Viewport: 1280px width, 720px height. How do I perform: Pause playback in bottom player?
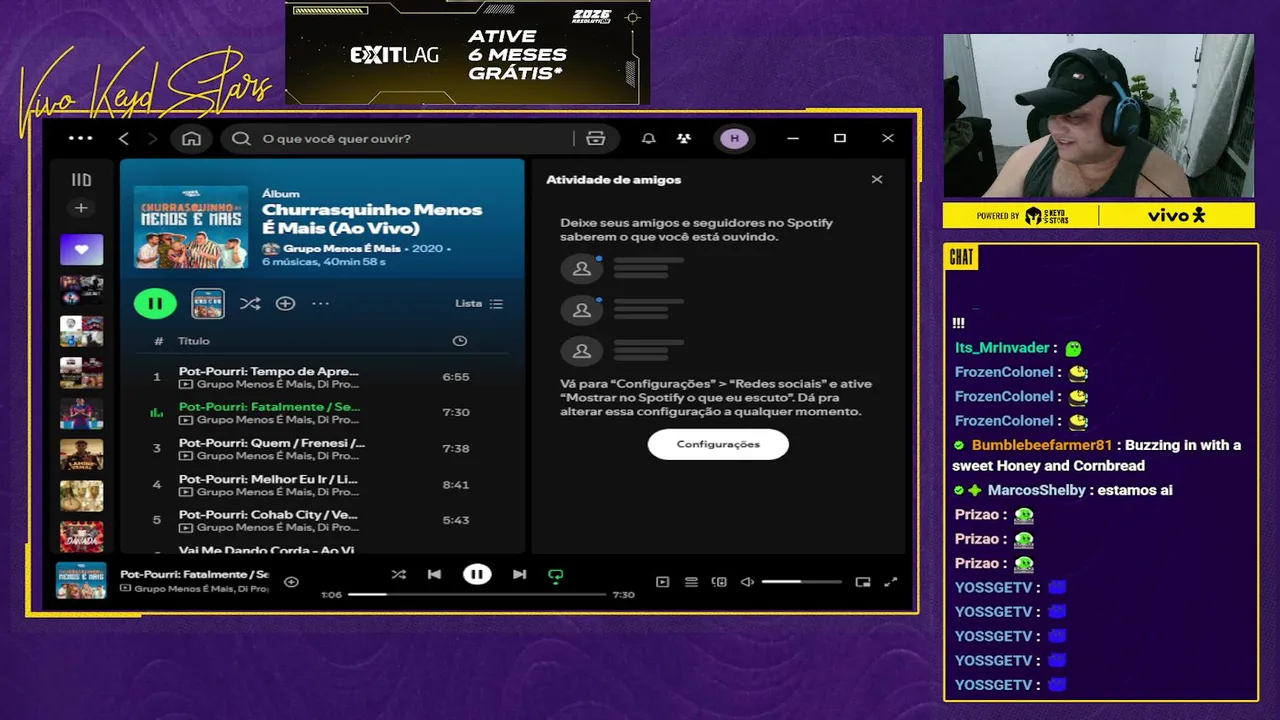point(477,574)
